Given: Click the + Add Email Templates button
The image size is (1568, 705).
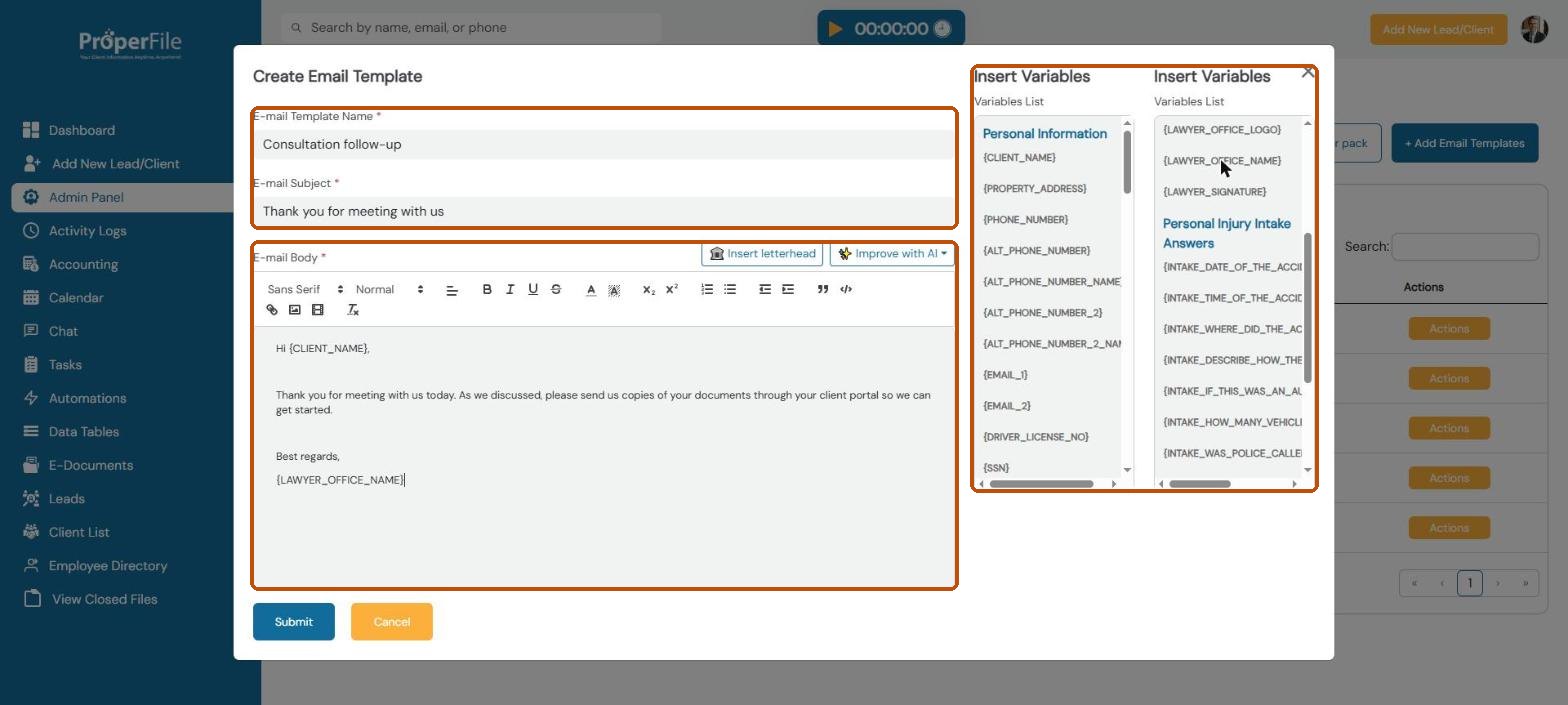Looking at the screenshot, I should click(x=1464, y=143).
